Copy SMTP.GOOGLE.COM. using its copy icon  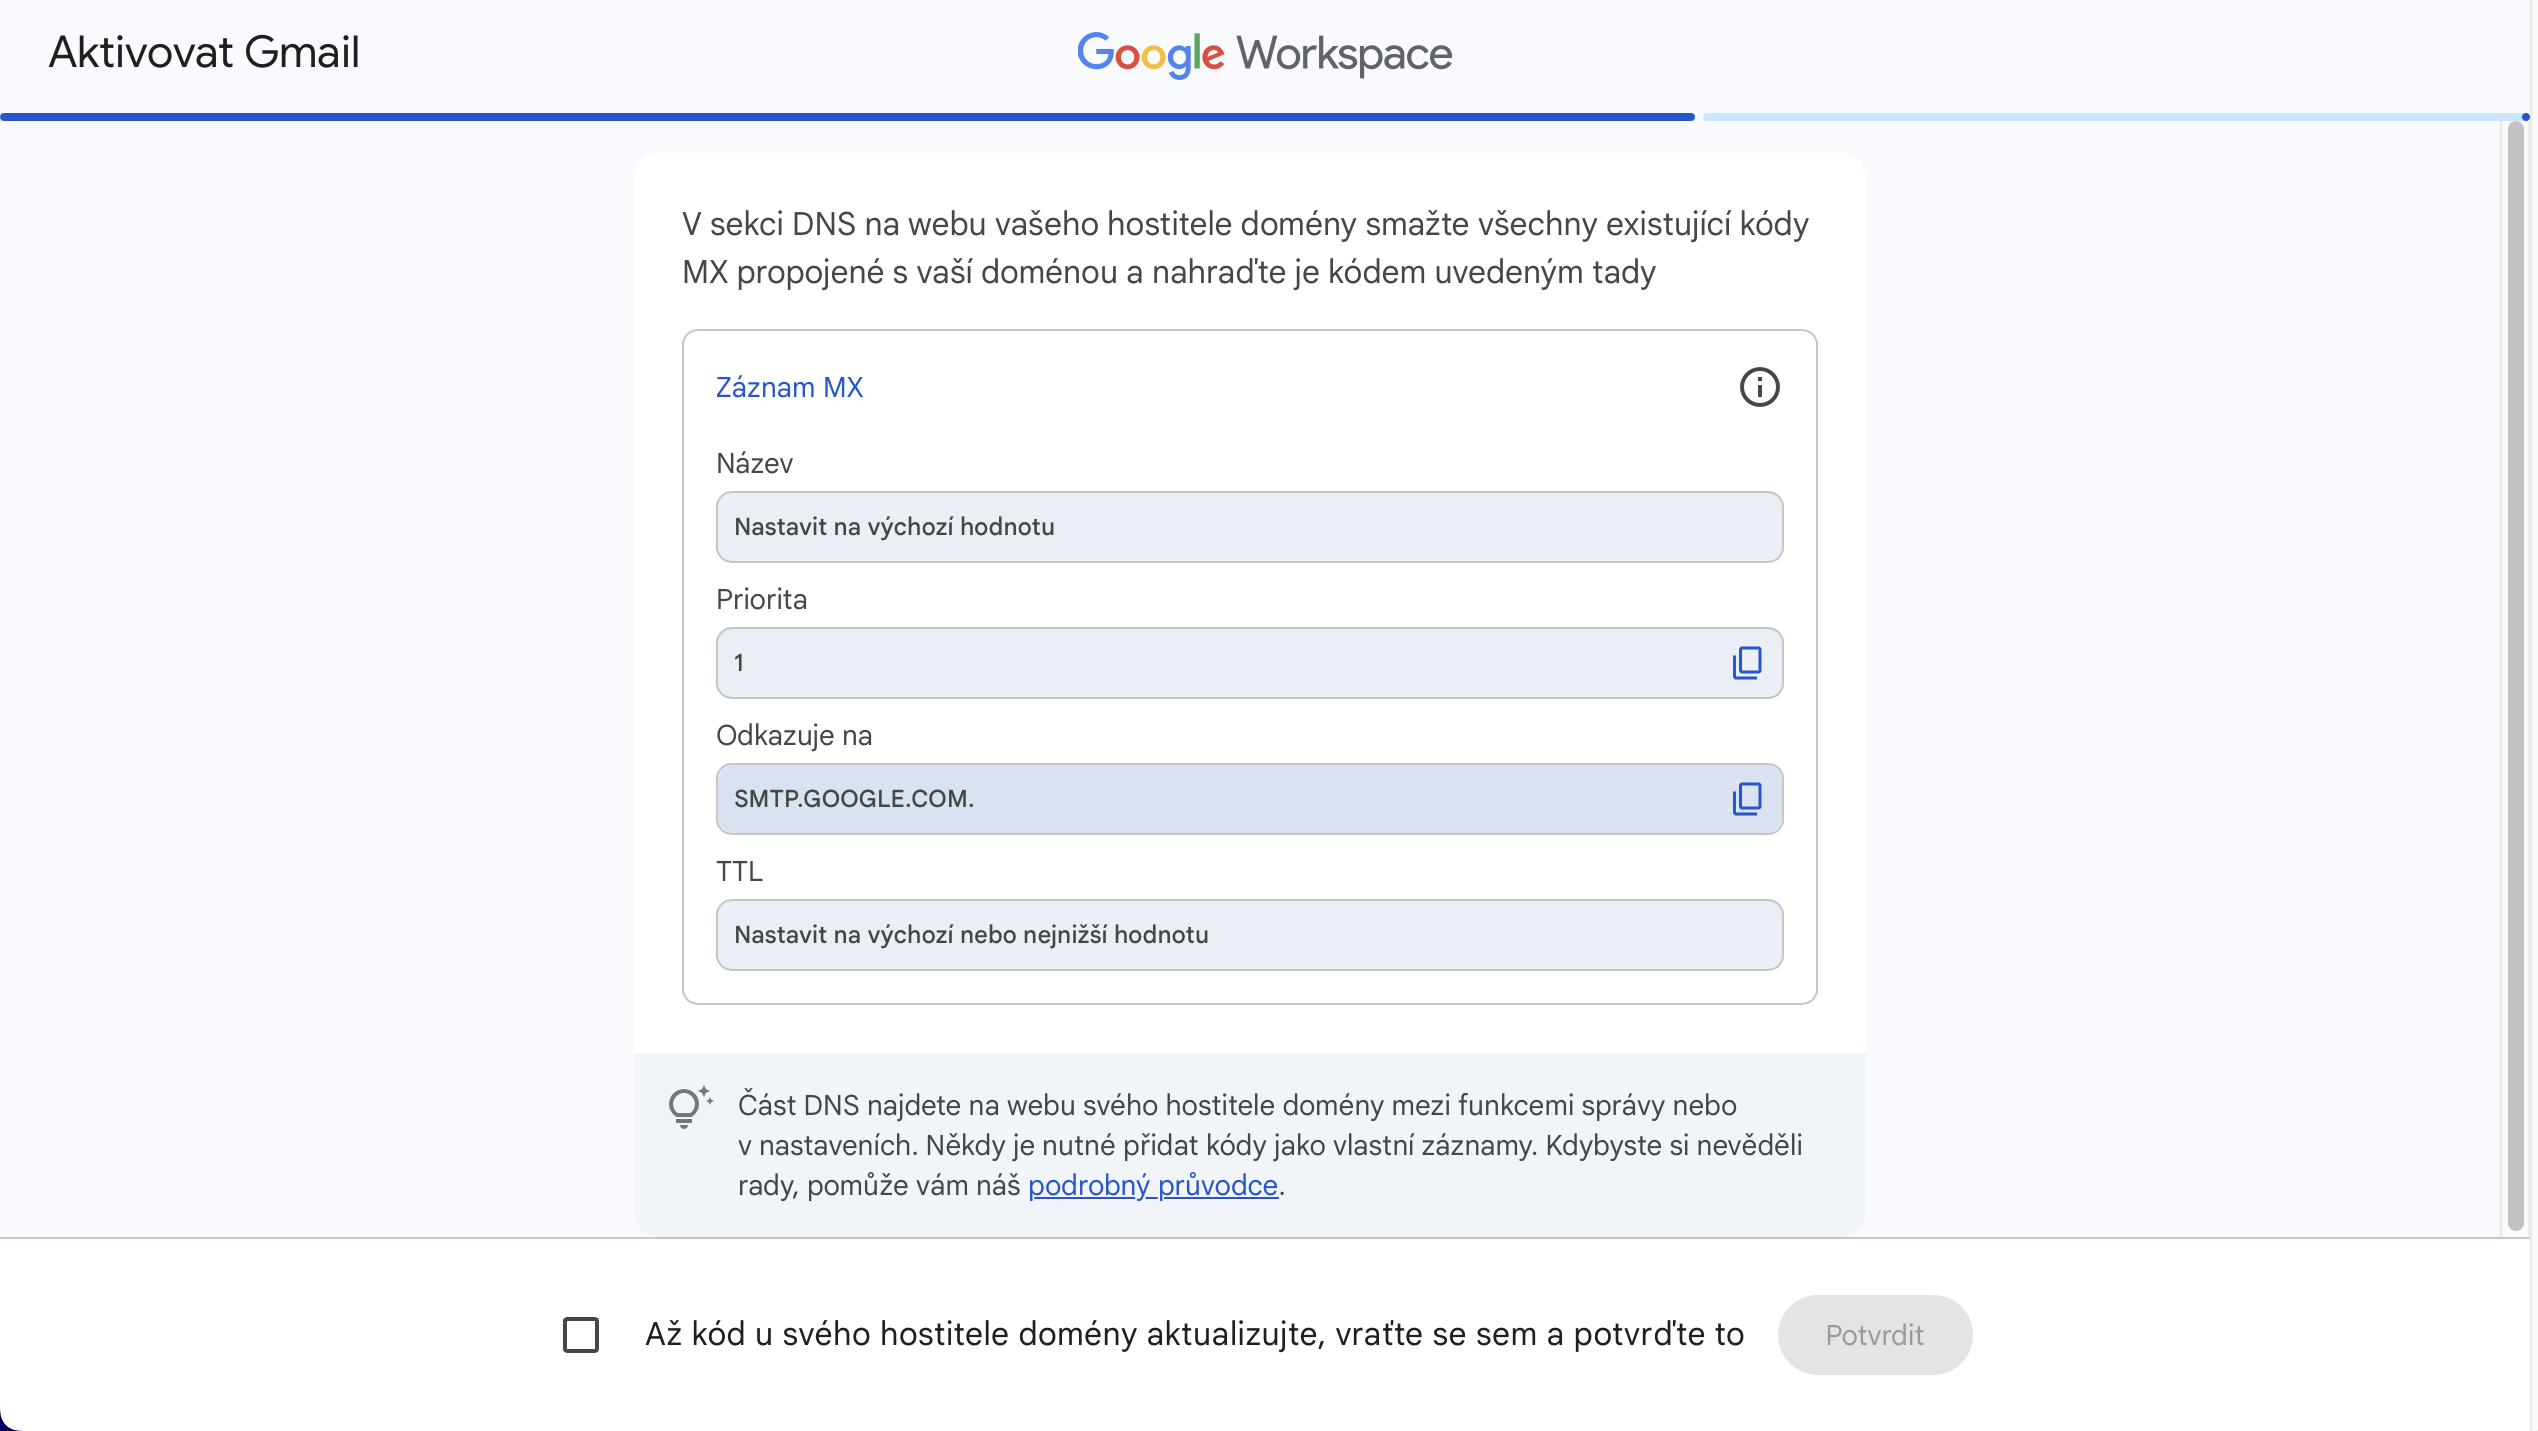(x=1746, y=798)
